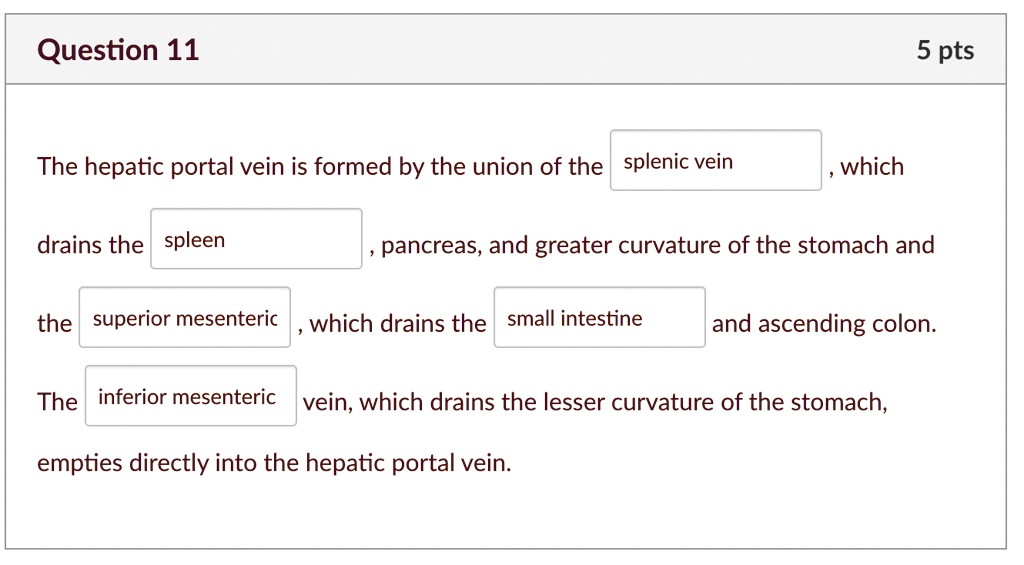Click the "Question 11" heading
This screenshot has height=565, width=1024.
[x=118, y=50]
